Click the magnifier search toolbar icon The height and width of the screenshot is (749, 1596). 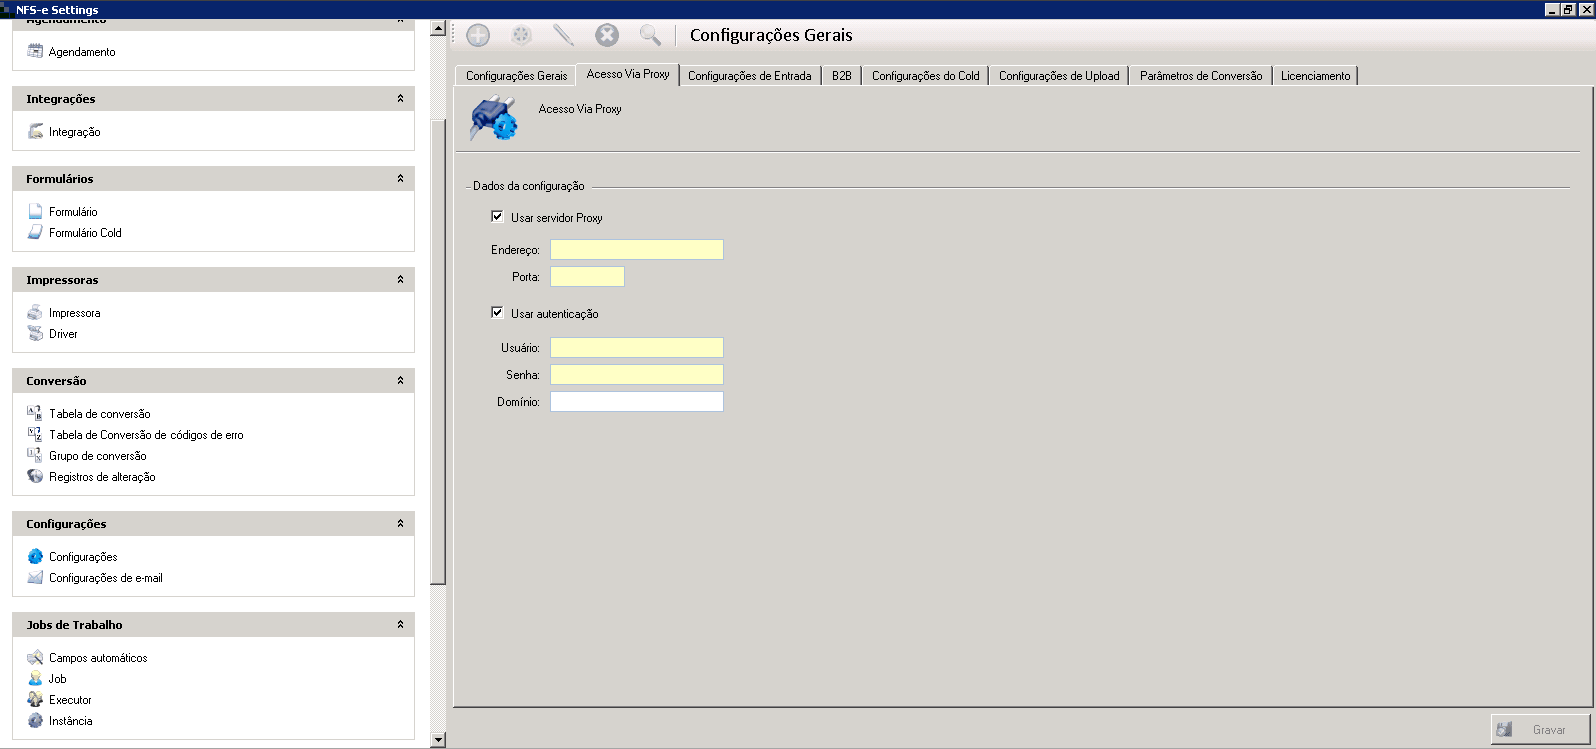(650, 36)
